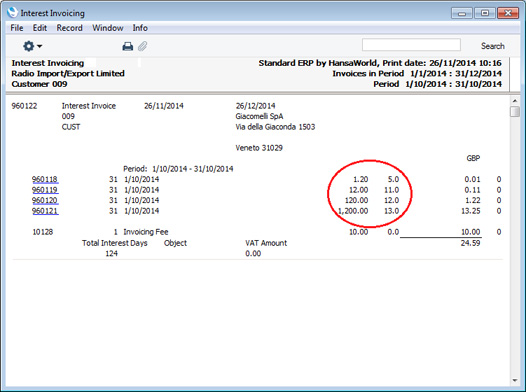Open the Record menu
This screenshot has width=526, height=392.
pyautogui.click(x=69, y=28)
